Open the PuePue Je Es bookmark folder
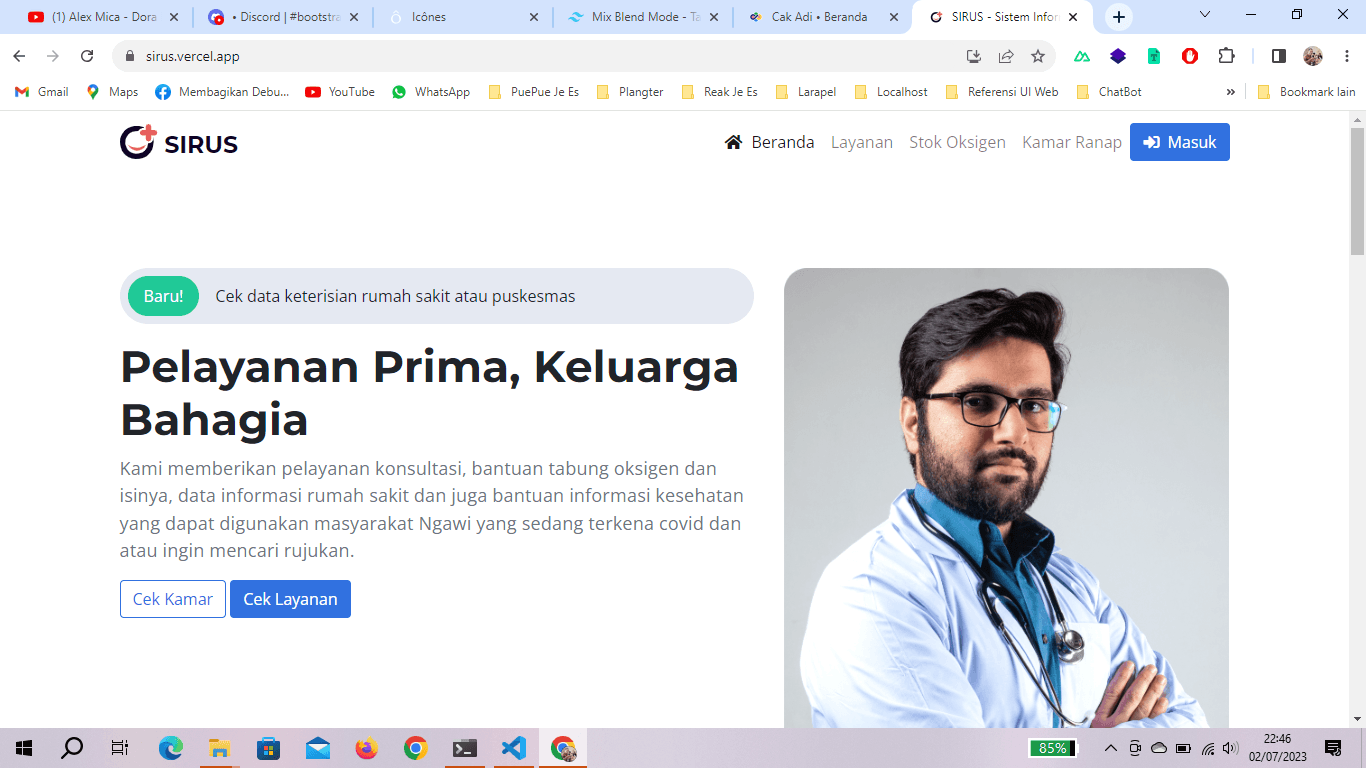This screenshot has width=1366, height=768. pyautogui.click(x=534, y=92)
